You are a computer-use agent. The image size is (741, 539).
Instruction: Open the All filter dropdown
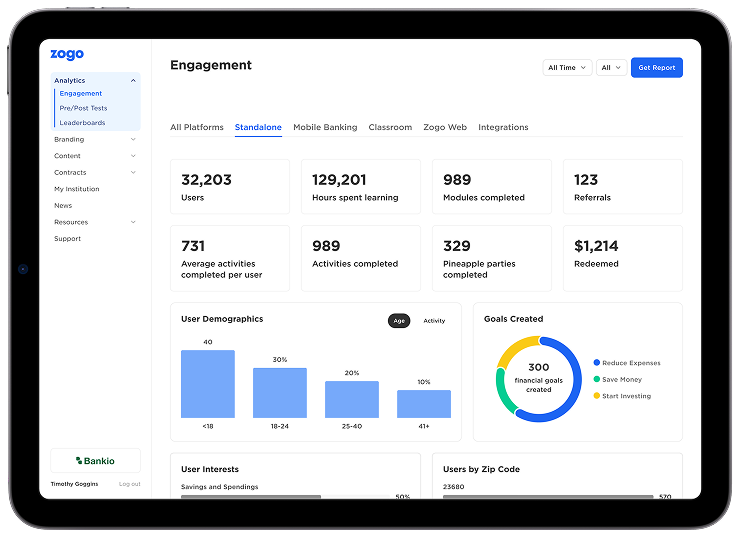pos(611,68)
